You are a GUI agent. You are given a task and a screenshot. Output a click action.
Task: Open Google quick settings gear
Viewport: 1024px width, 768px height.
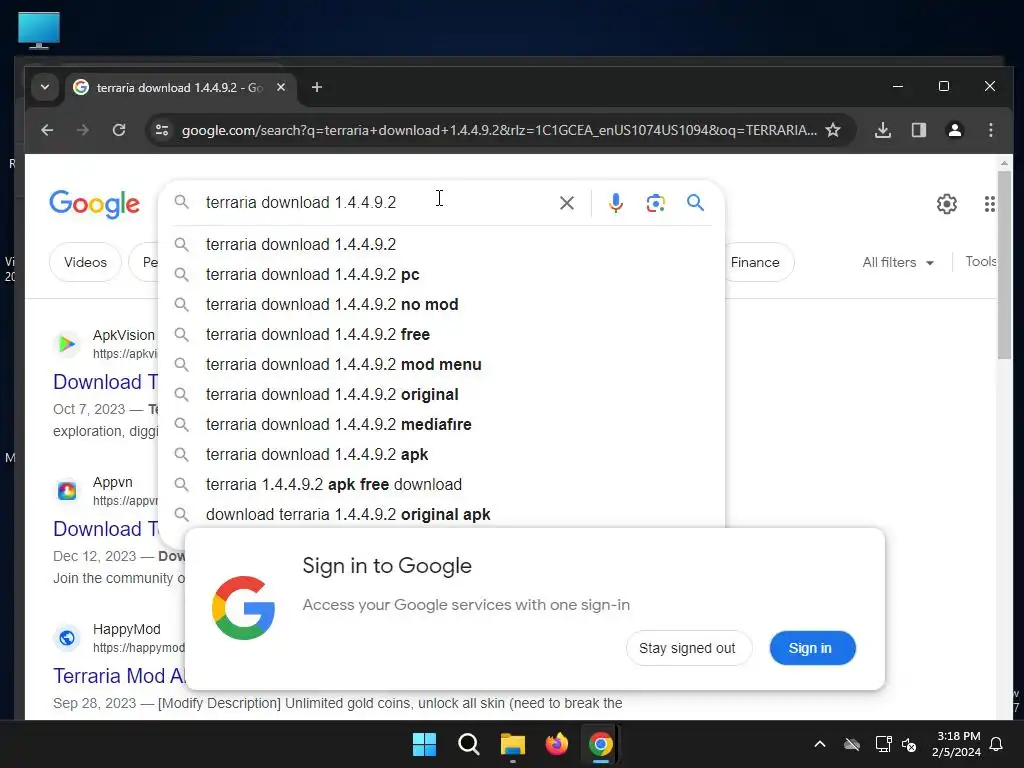point(946,204)
